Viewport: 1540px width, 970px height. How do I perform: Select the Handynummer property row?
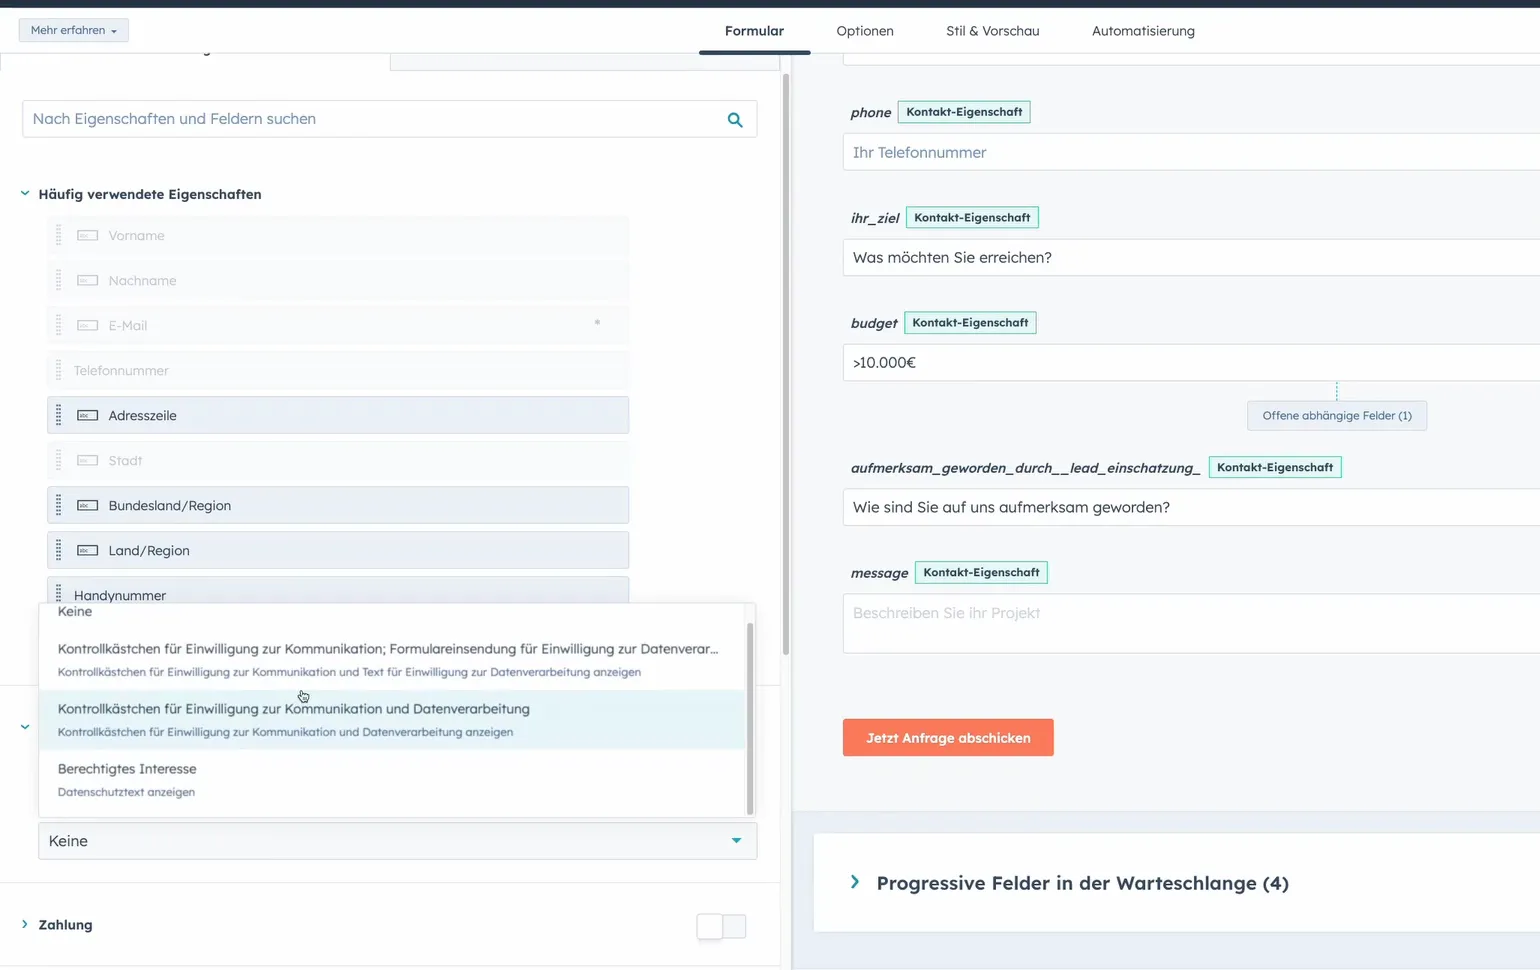(338, 590)
